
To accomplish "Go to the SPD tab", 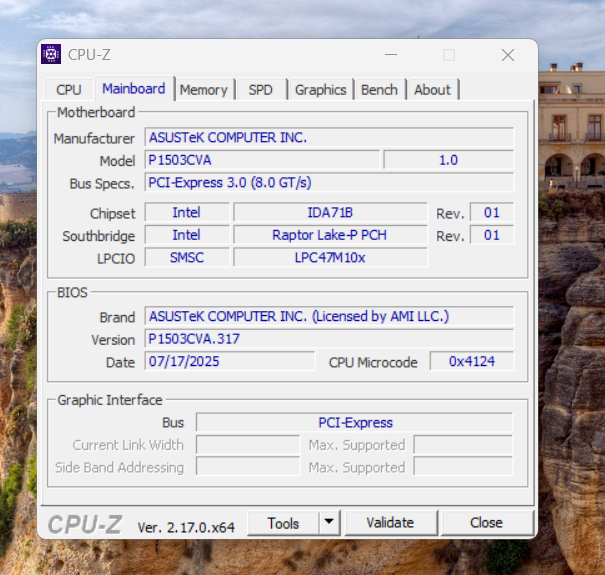I will tap(260, 90).
